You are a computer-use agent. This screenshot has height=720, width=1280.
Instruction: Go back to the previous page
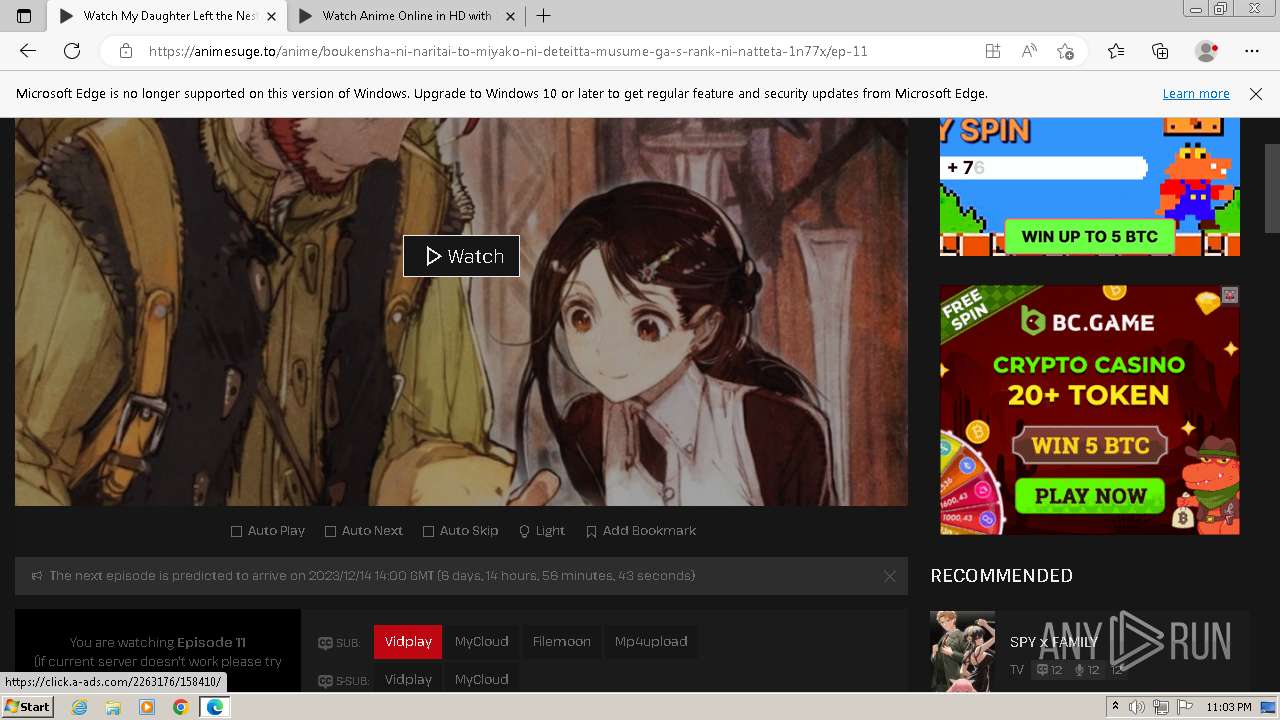[28, 51]
